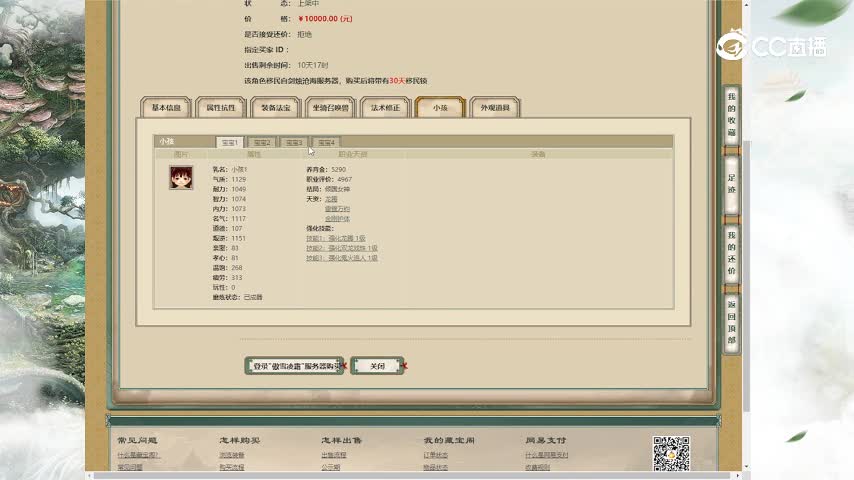
Task: Switch to the 属性抗性 tab
Action: point(221,107)
